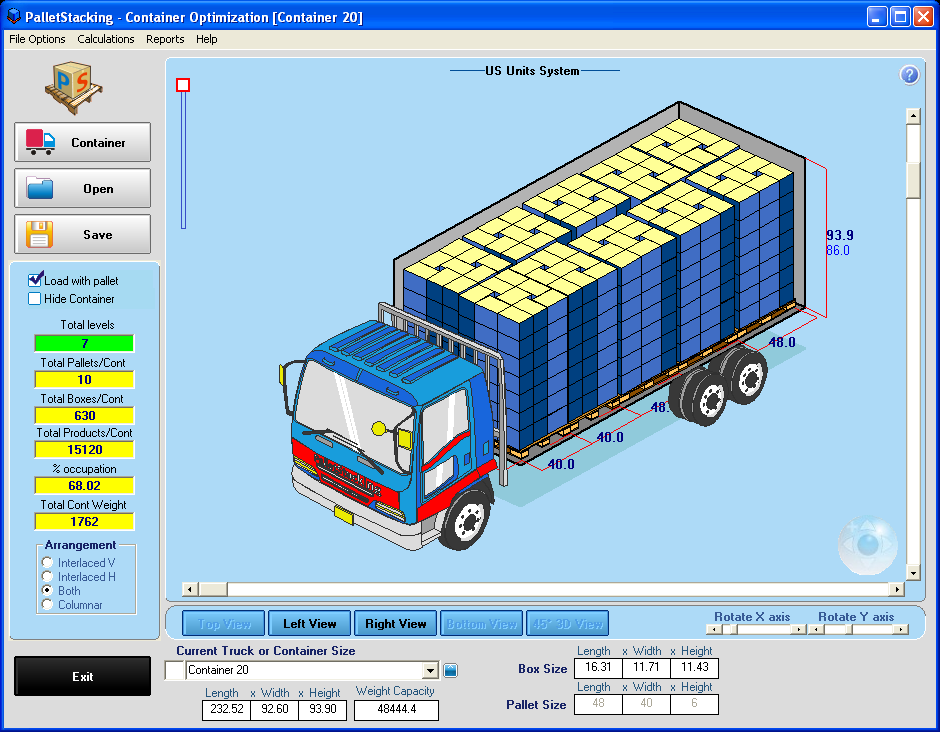The image size is (940, 732).
Task: Click the Total levels value 7
Action: [x=85, y=344]
